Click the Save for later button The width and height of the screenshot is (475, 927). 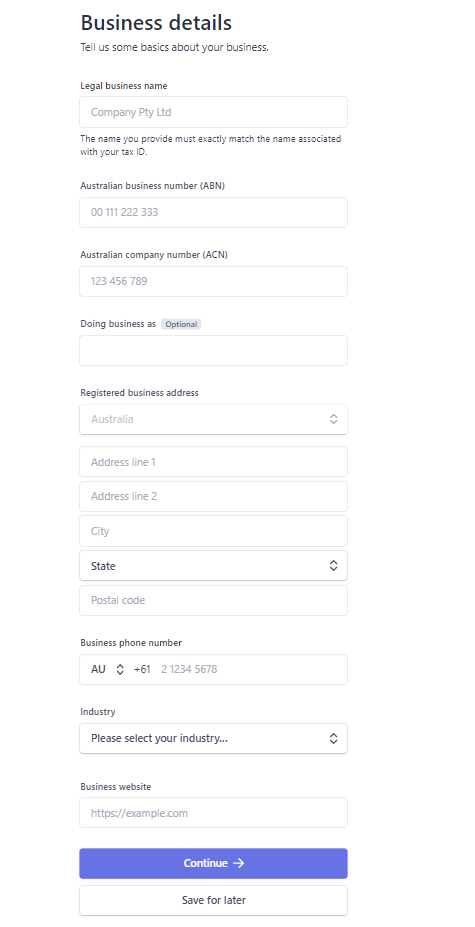coord(214,900)
